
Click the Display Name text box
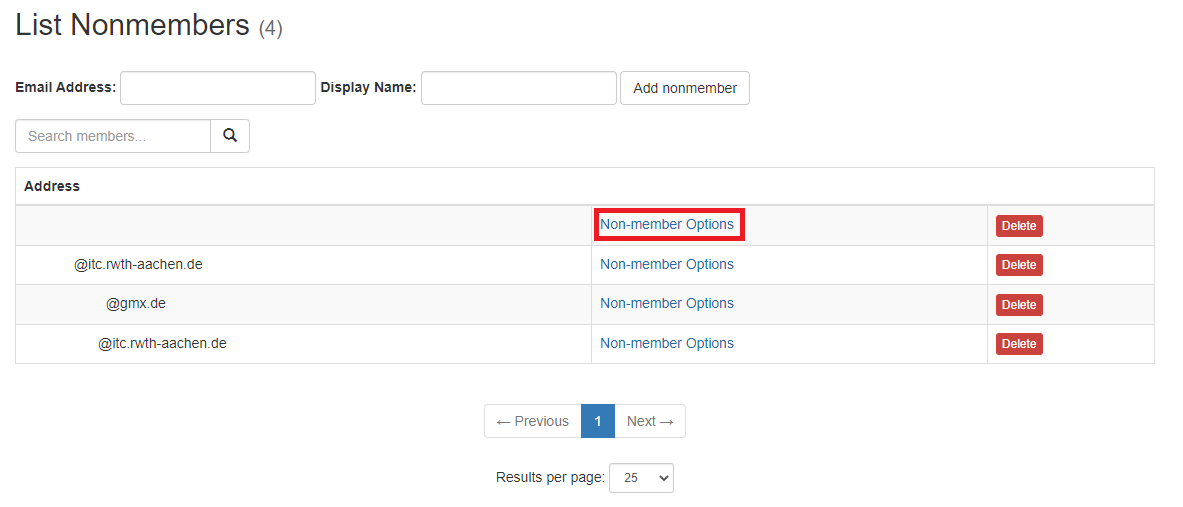click(x=518, y=88)
